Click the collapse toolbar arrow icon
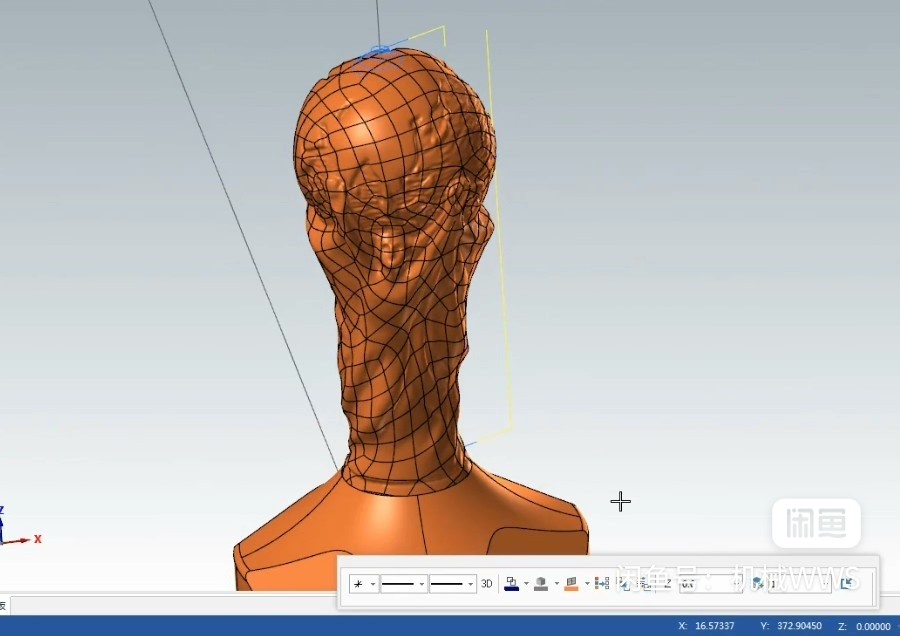 847,584
